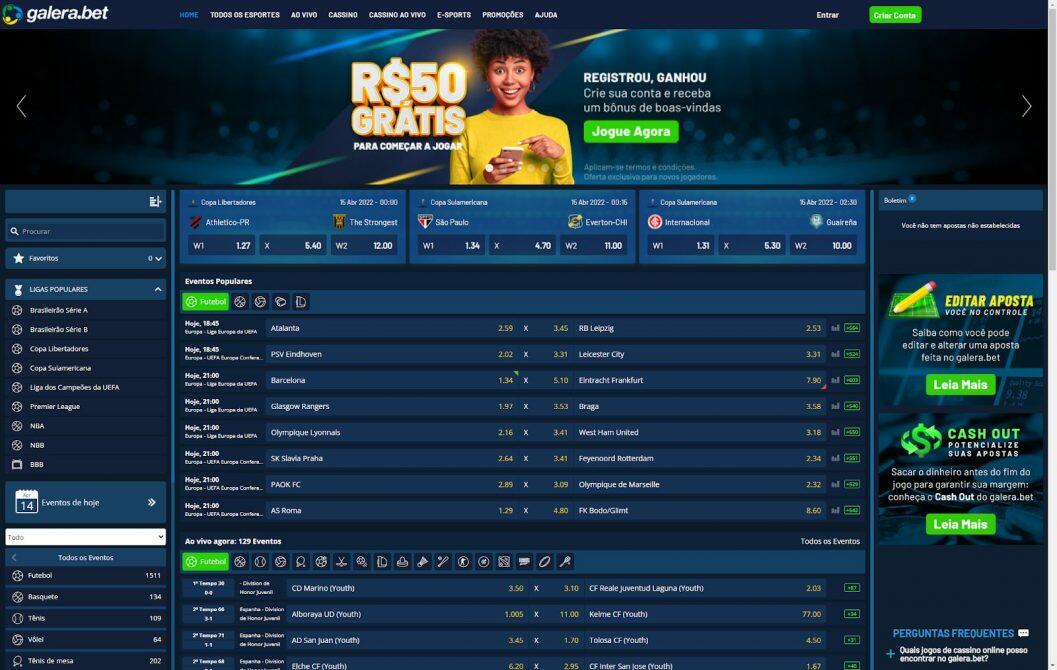Viewport: 1057px width, 670px height.
Task: Open the Eventos de hoje calendar icon
Action: click(26, 502)
